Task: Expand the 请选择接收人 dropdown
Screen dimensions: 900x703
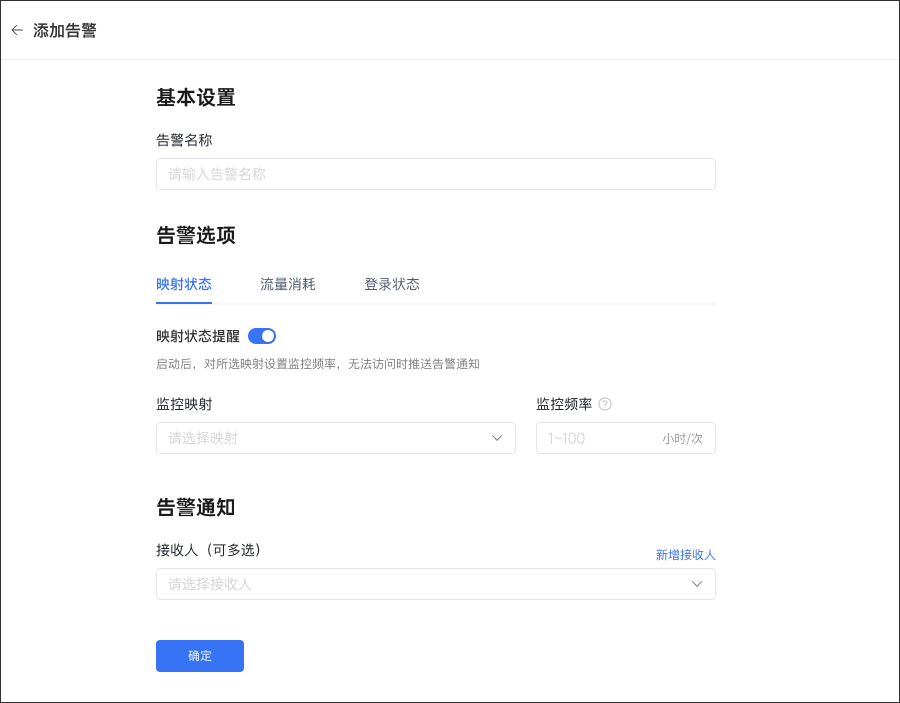Action: 420,584
